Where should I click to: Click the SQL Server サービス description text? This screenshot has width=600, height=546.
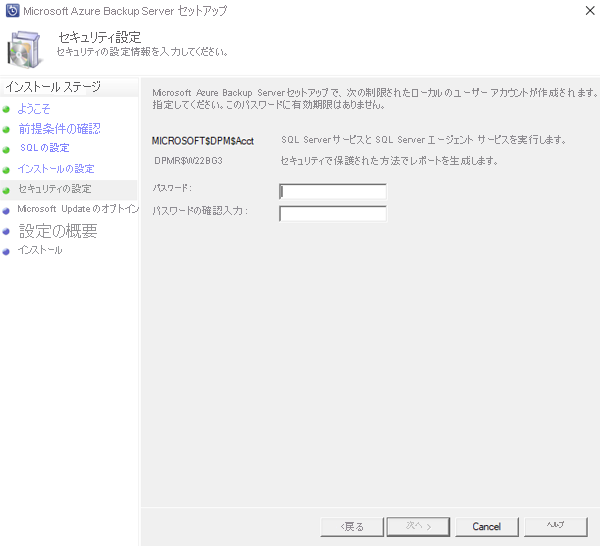pyautogui.click(x=424, y=140)
